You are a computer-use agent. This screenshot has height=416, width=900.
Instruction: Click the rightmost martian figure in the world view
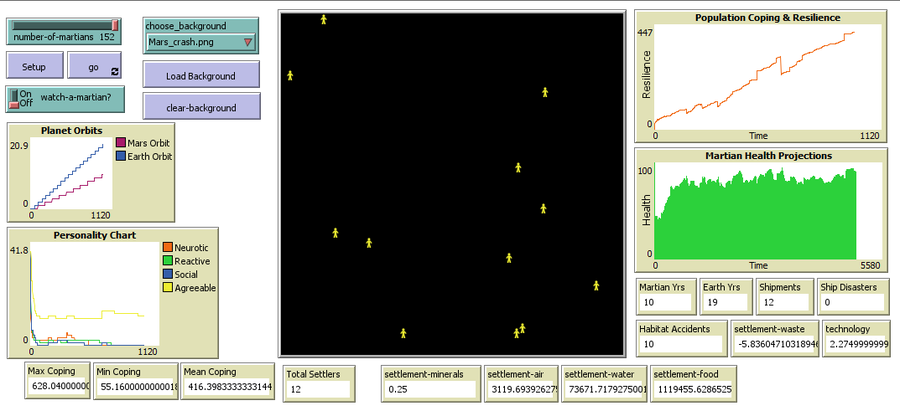click(596, 285)
